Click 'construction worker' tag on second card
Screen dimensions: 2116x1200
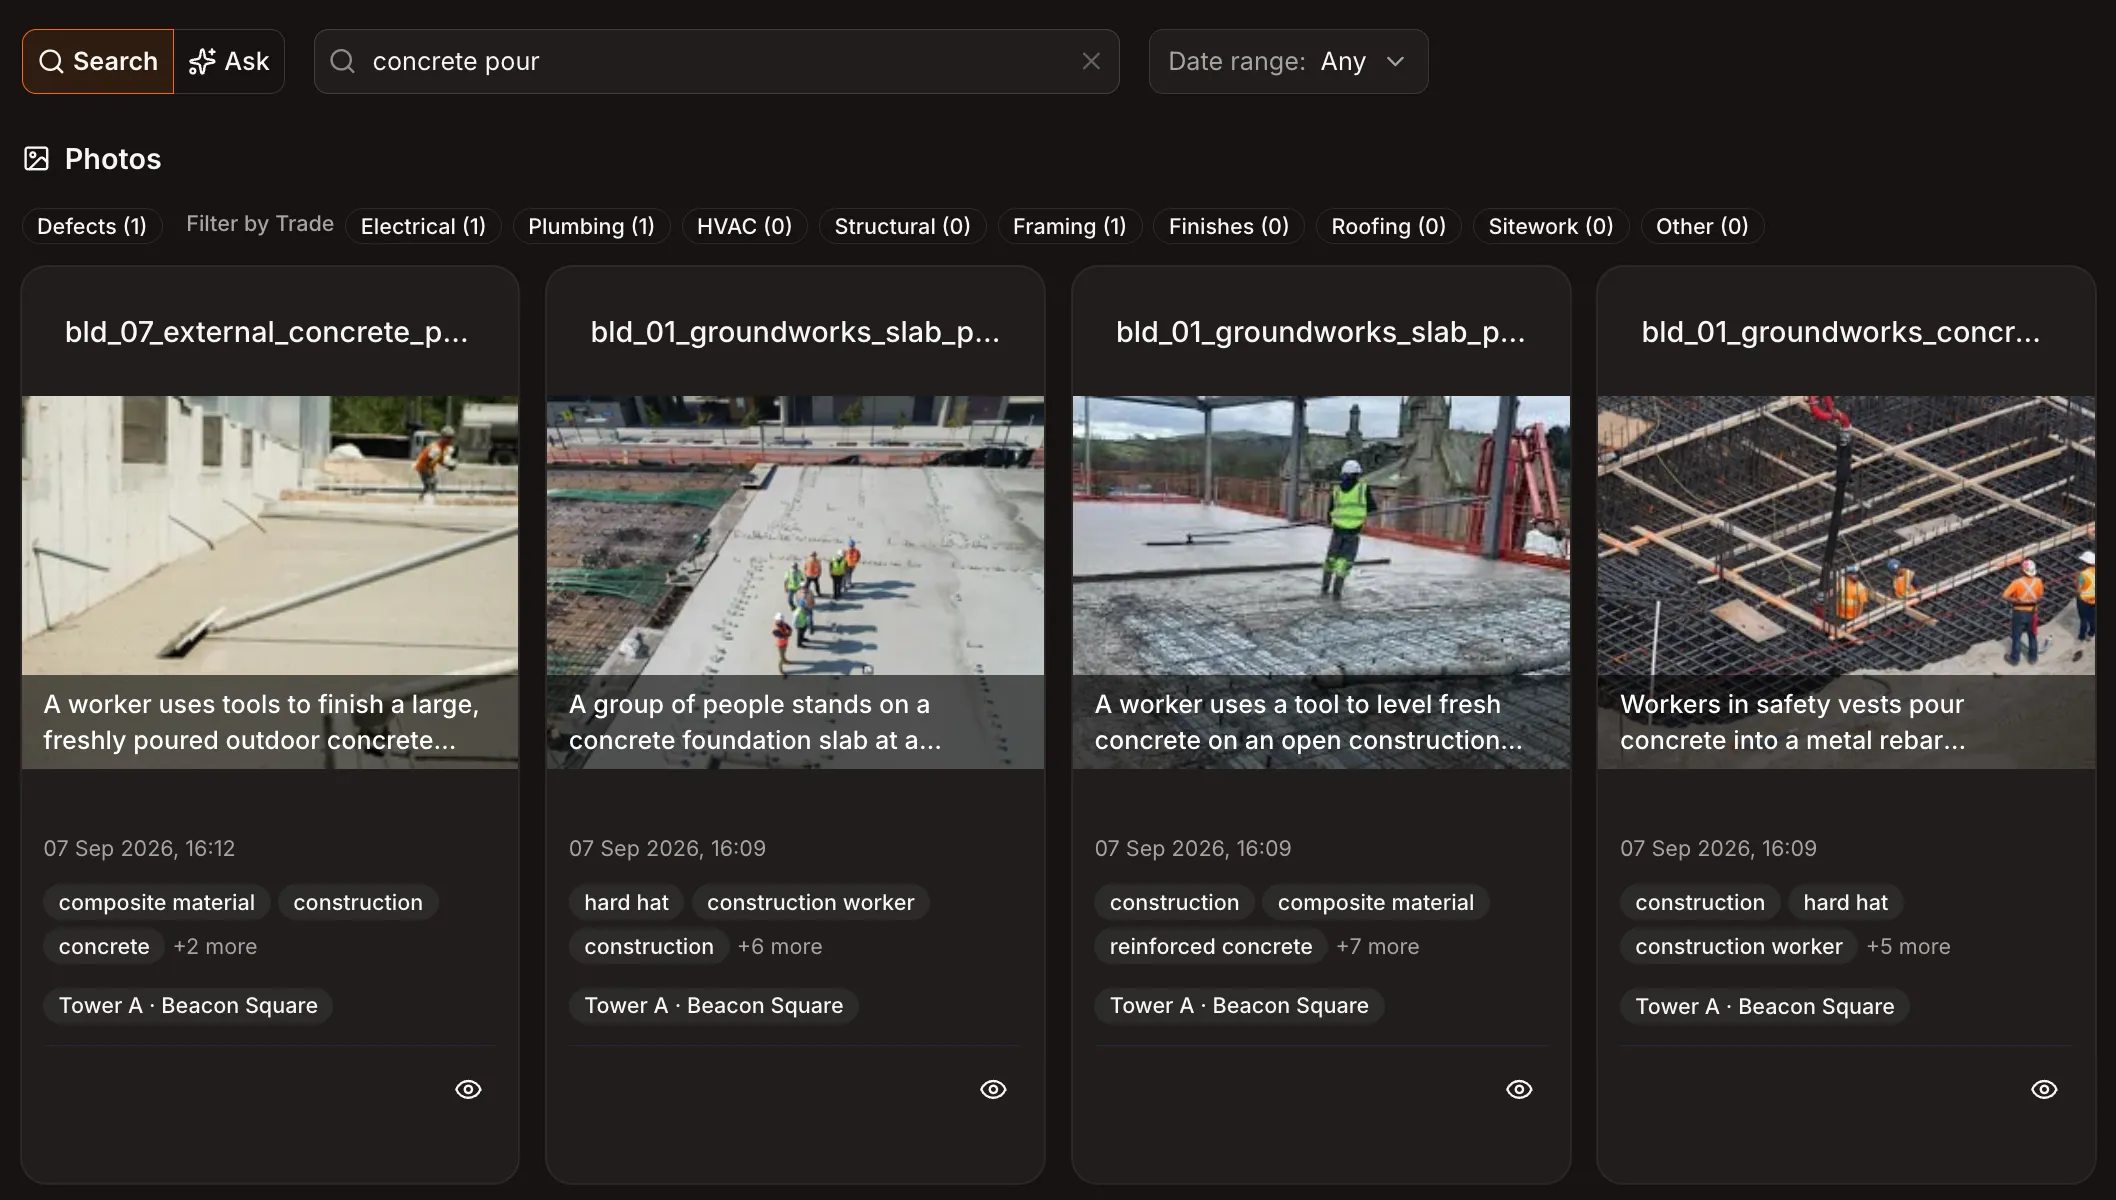(810, 902)
